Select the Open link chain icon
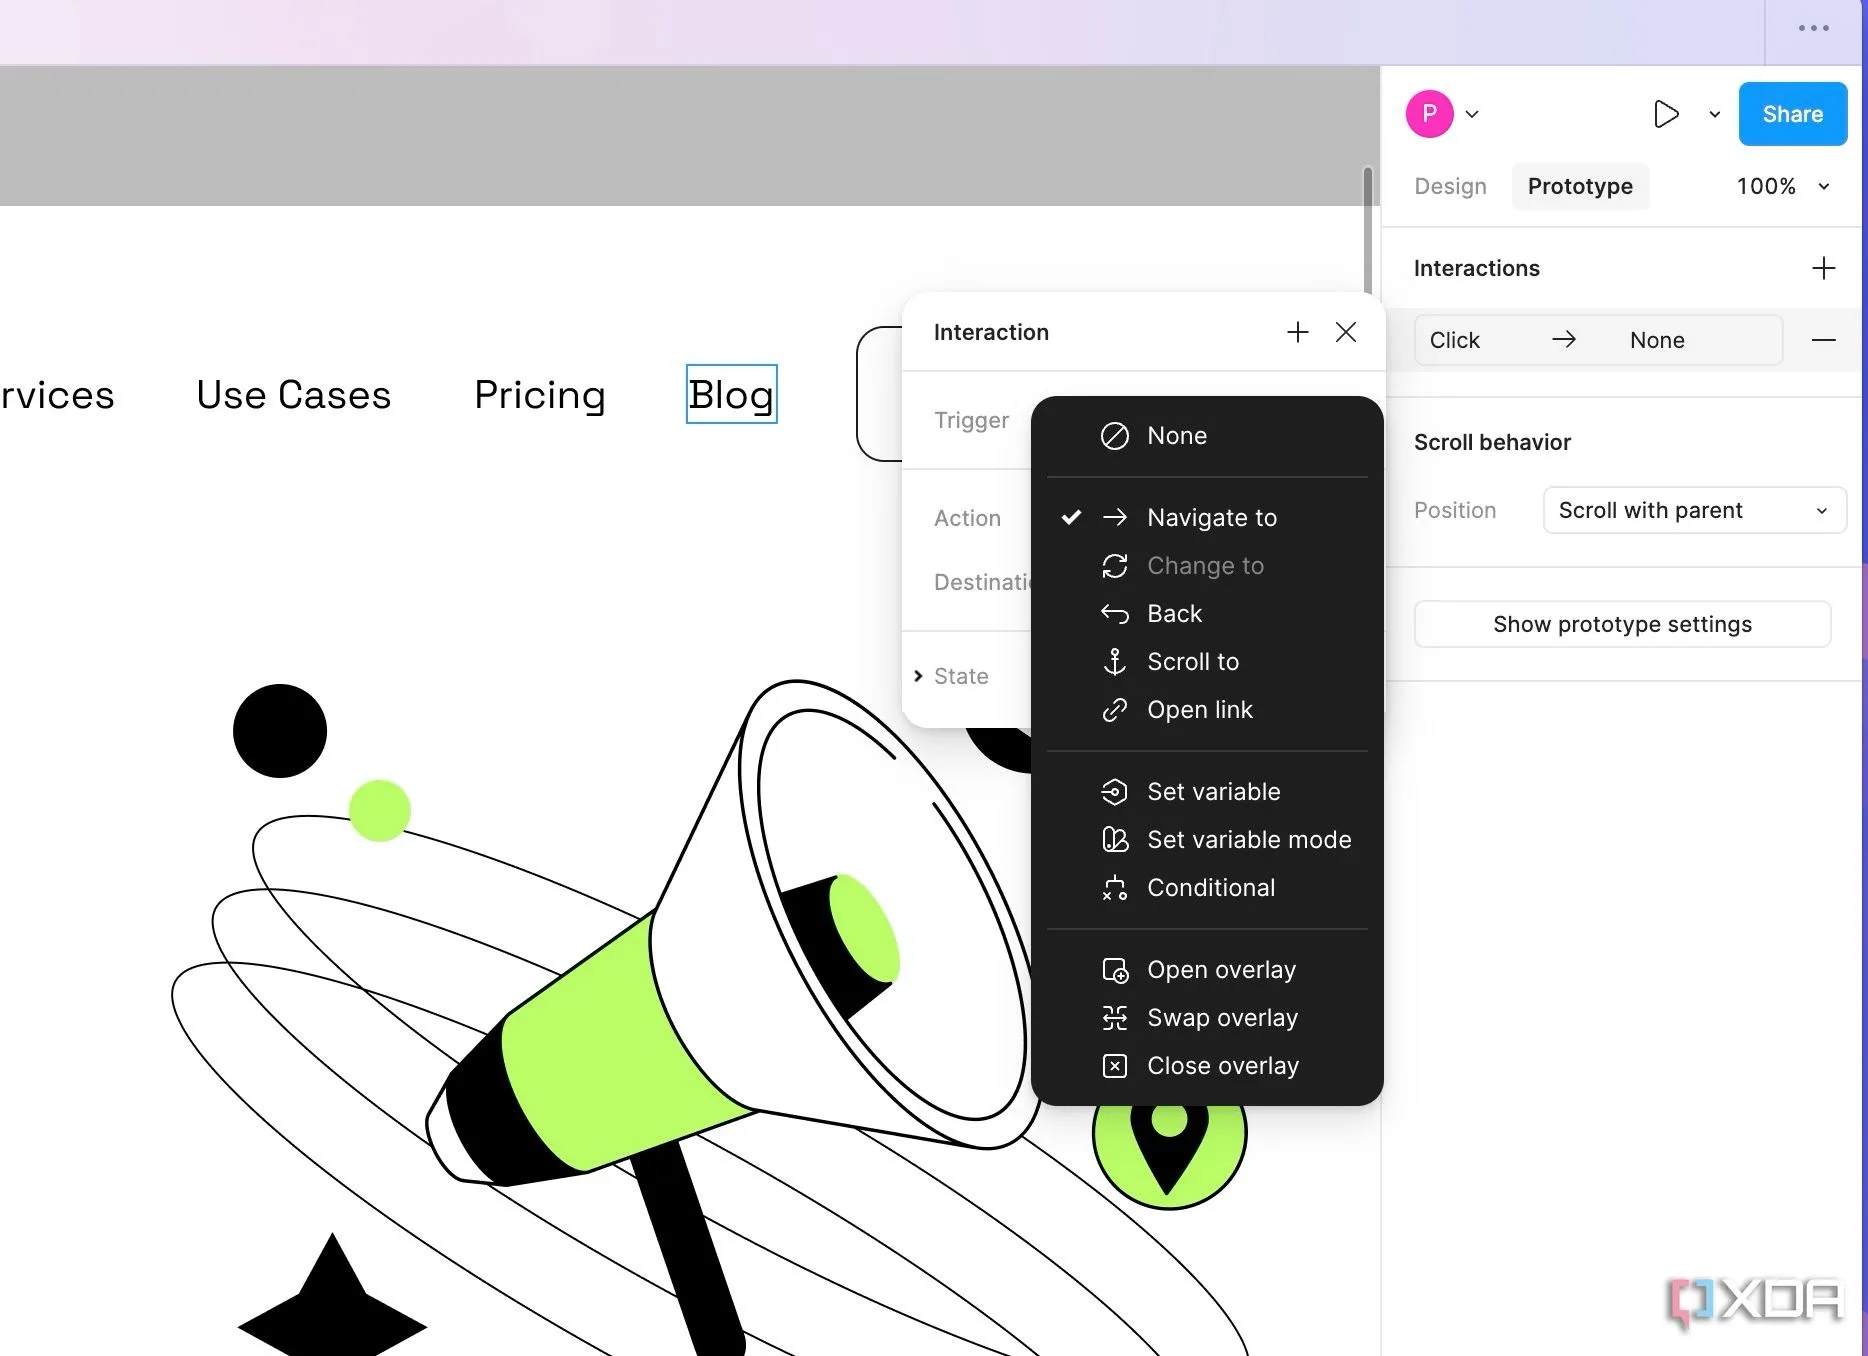This screenshot has width=1868, height=1356. (x=1114, y=710)
